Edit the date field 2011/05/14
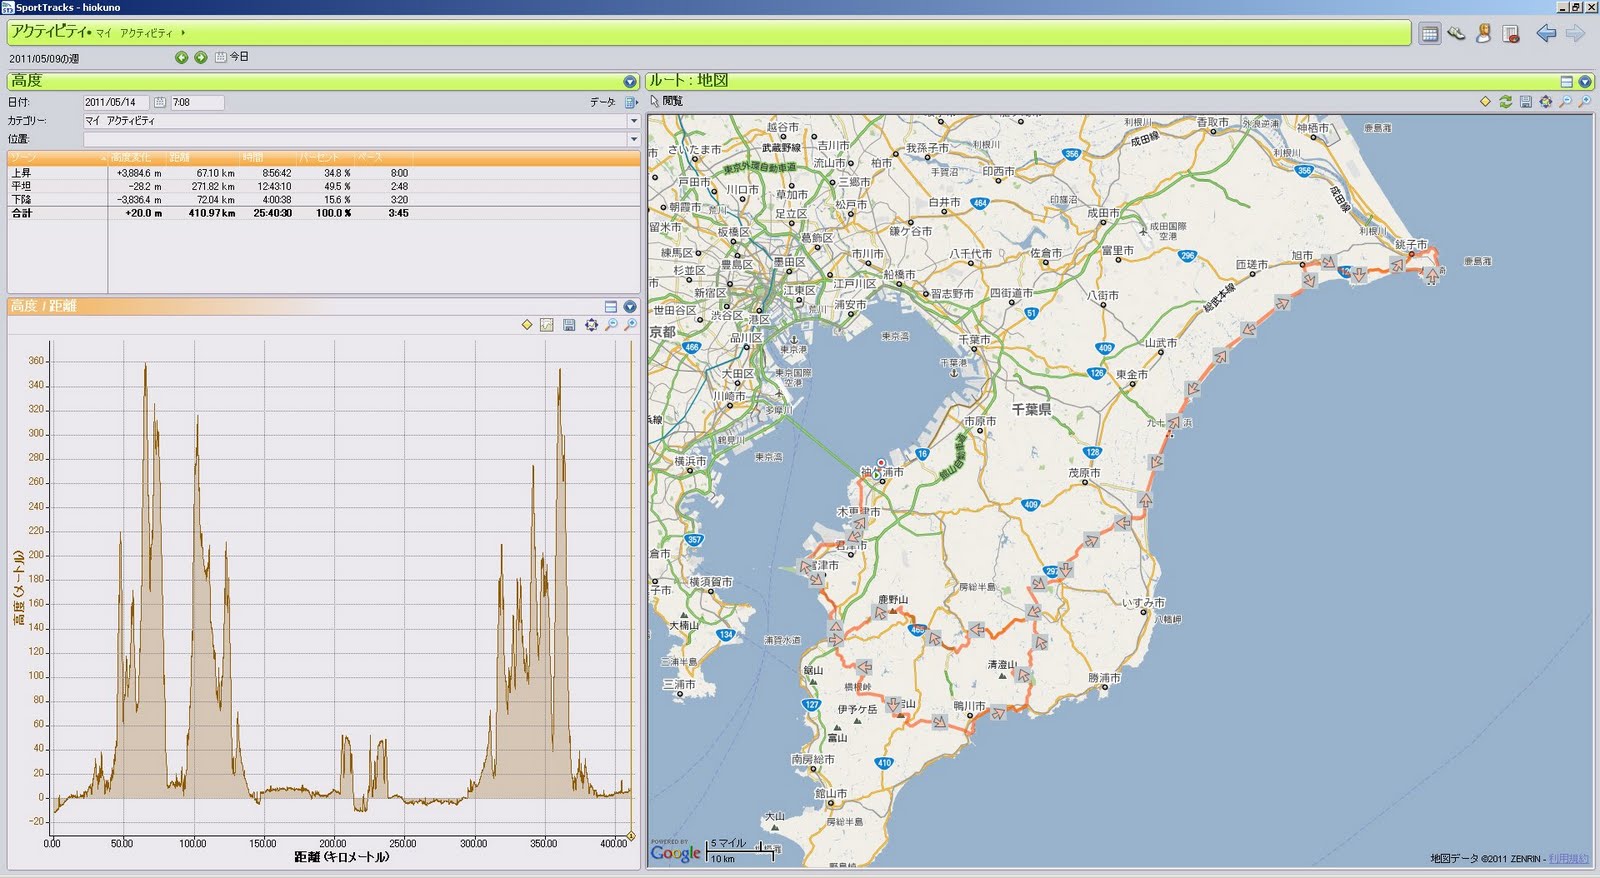The width and height of the screenshot is (1600, 878). pos(115,102)
